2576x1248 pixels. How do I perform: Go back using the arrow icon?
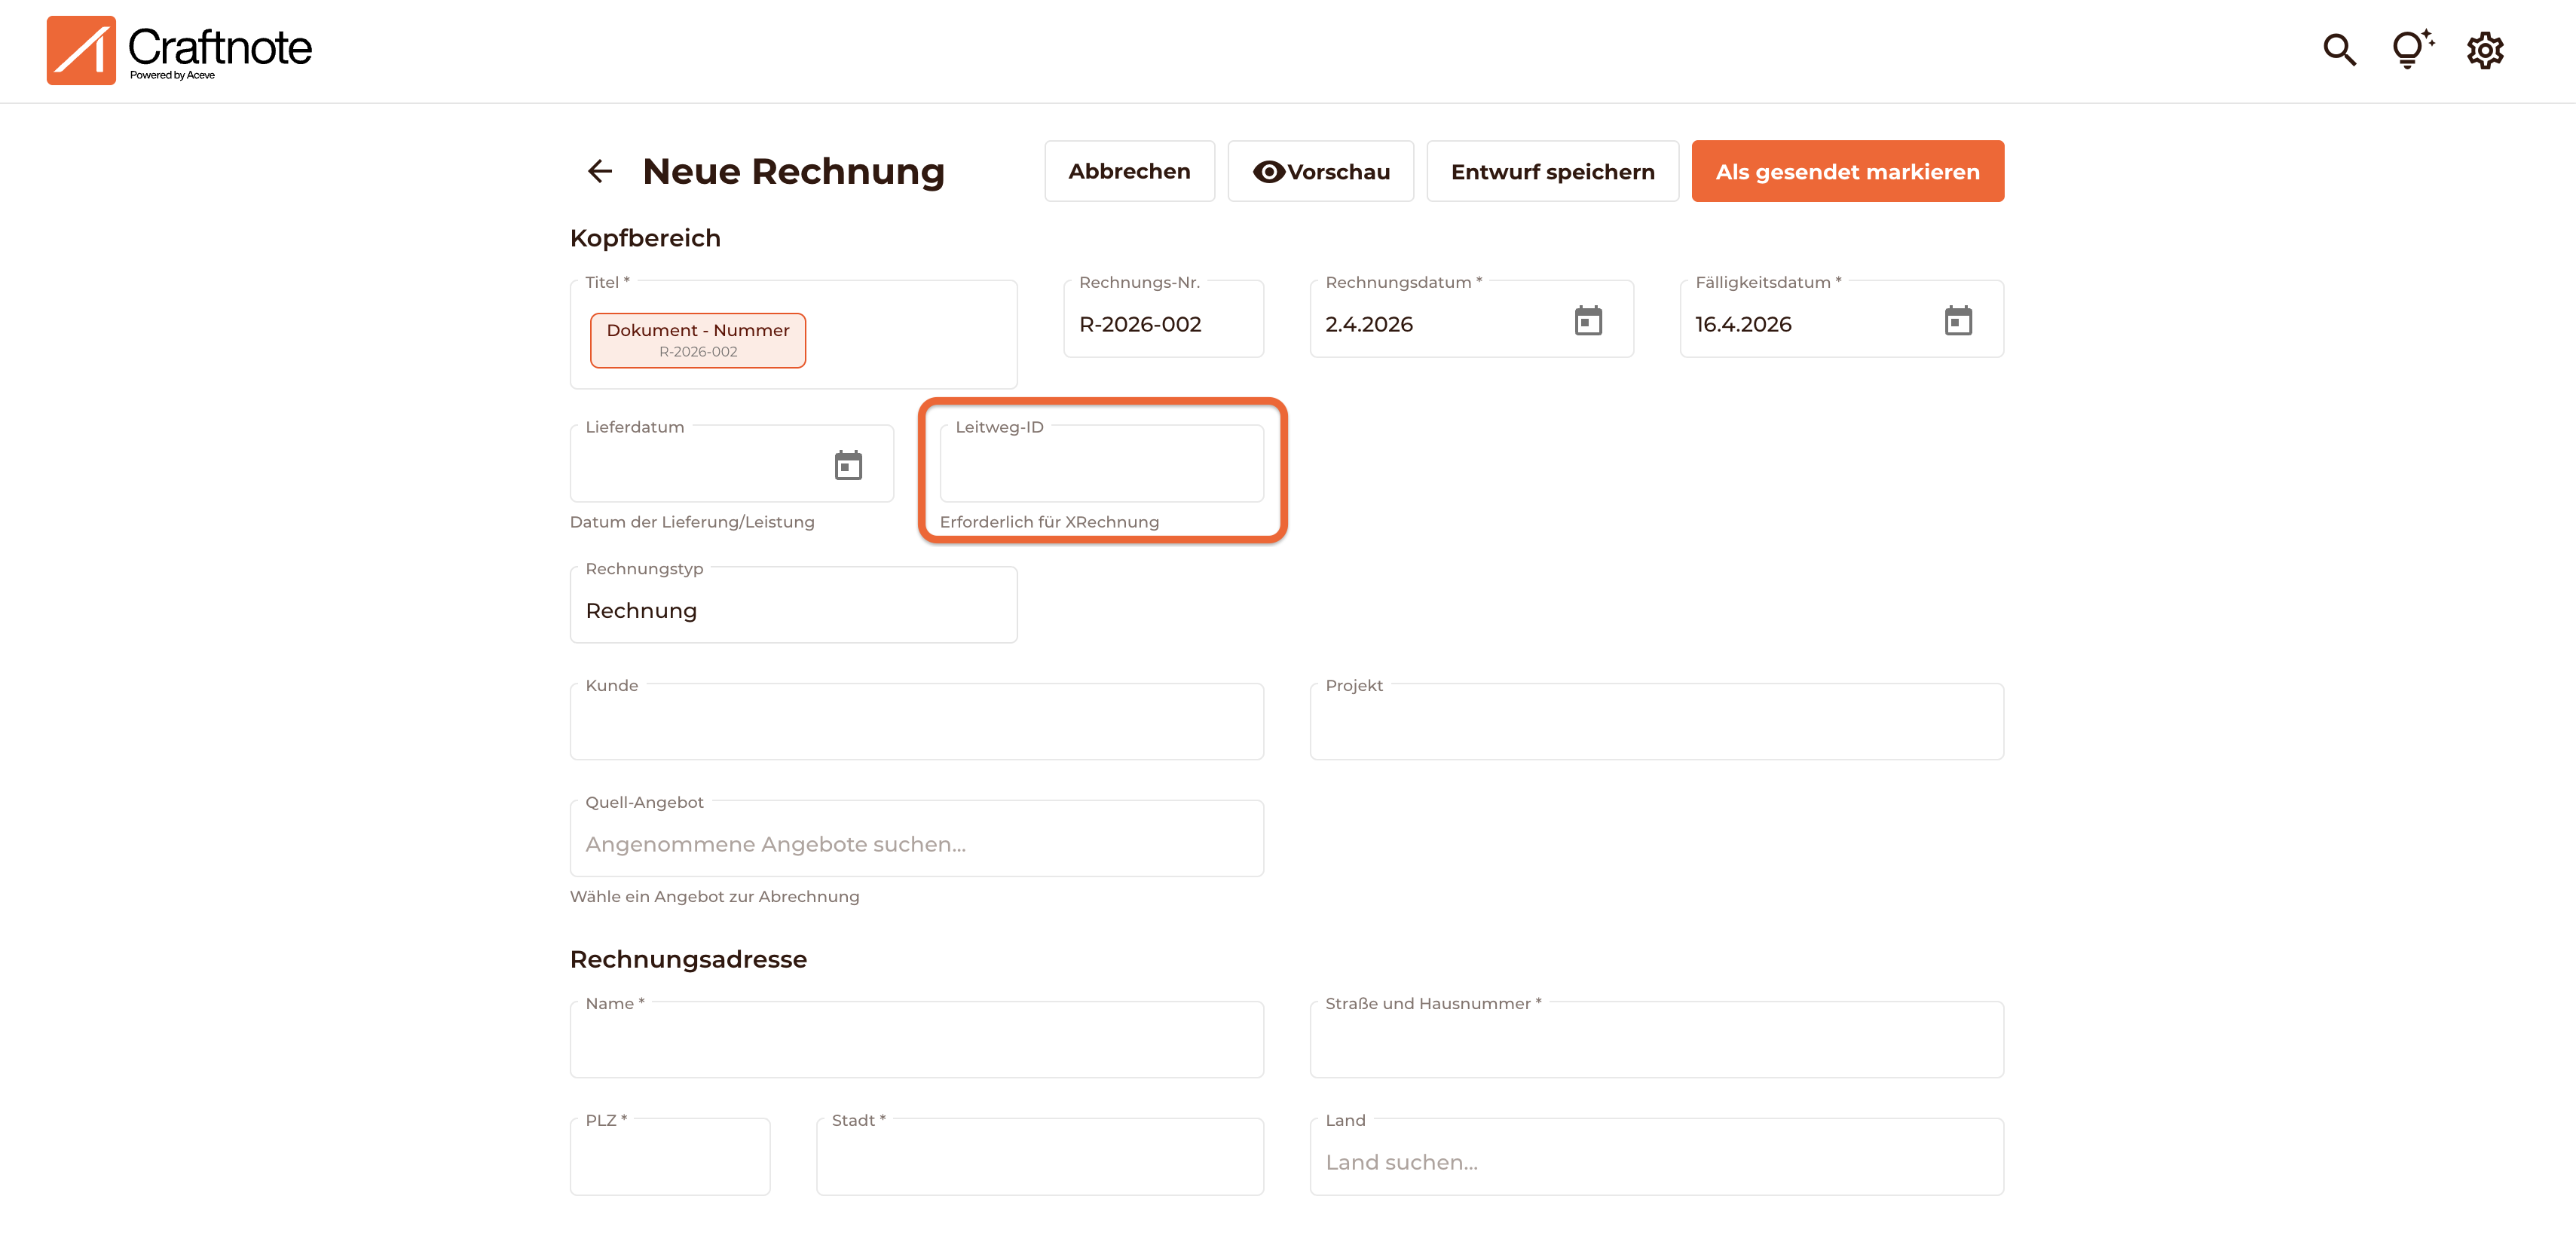(x=600, y=171)
